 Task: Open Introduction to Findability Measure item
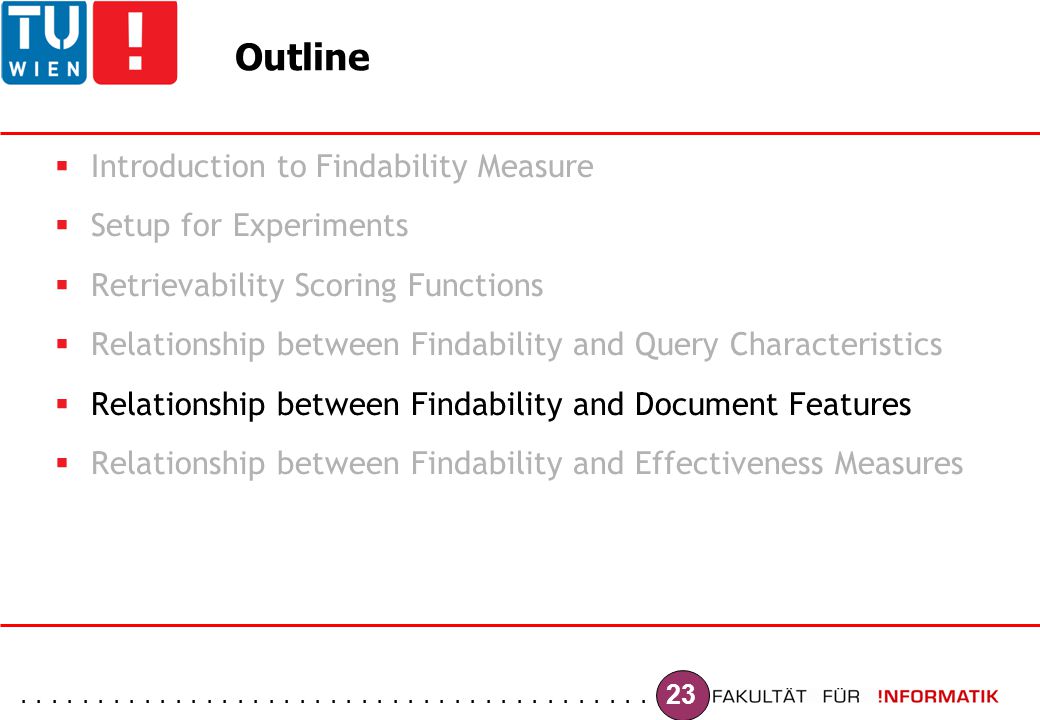342,166
